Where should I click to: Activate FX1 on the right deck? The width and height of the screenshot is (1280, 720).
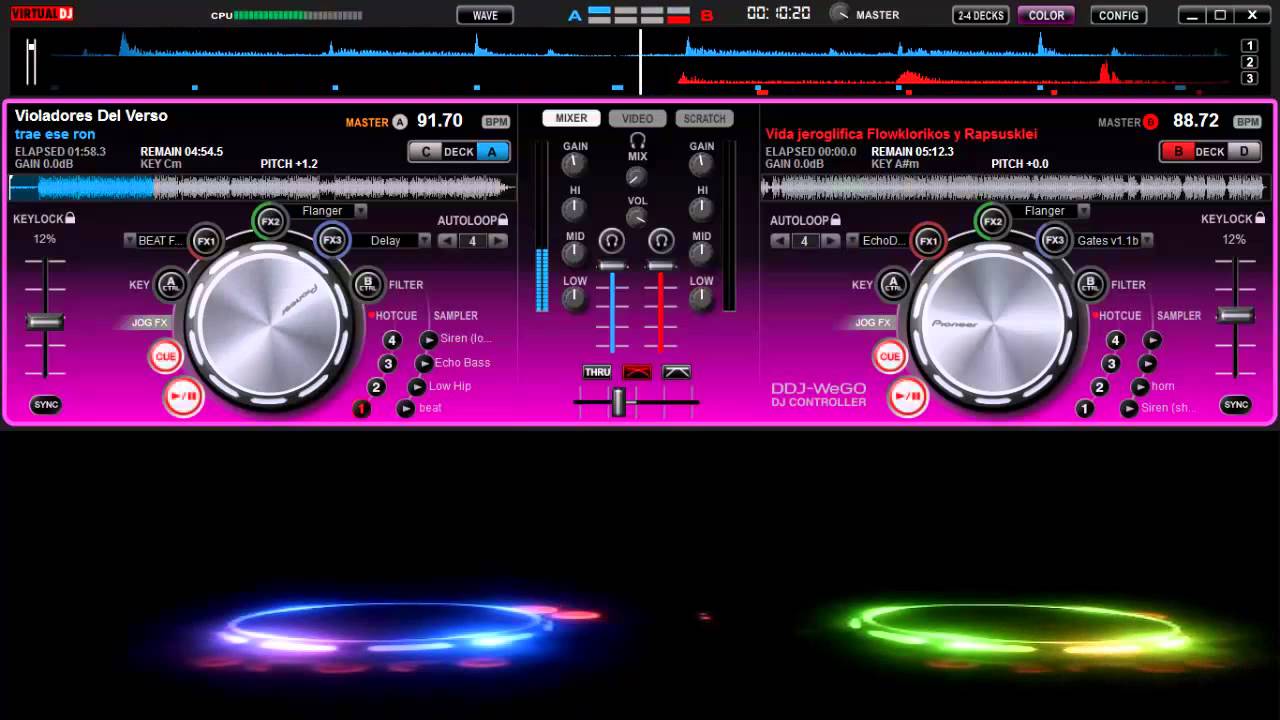point(929,241)
